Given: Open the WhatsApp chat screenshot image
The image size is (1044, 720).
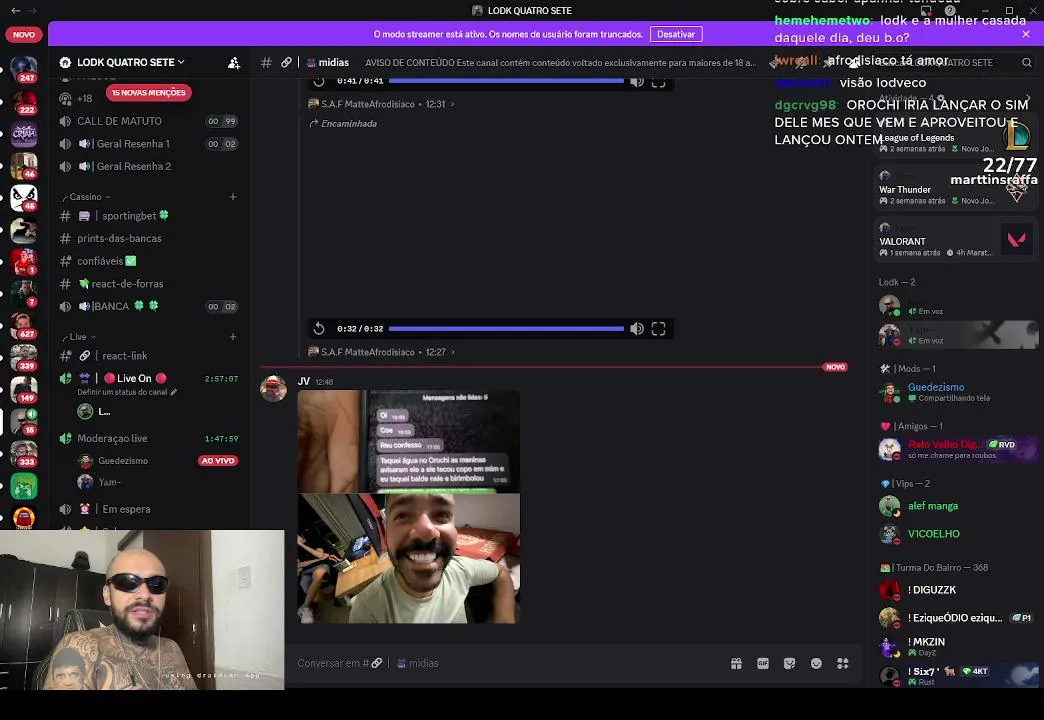Looking at the screenshot, I should pos(408,441).
